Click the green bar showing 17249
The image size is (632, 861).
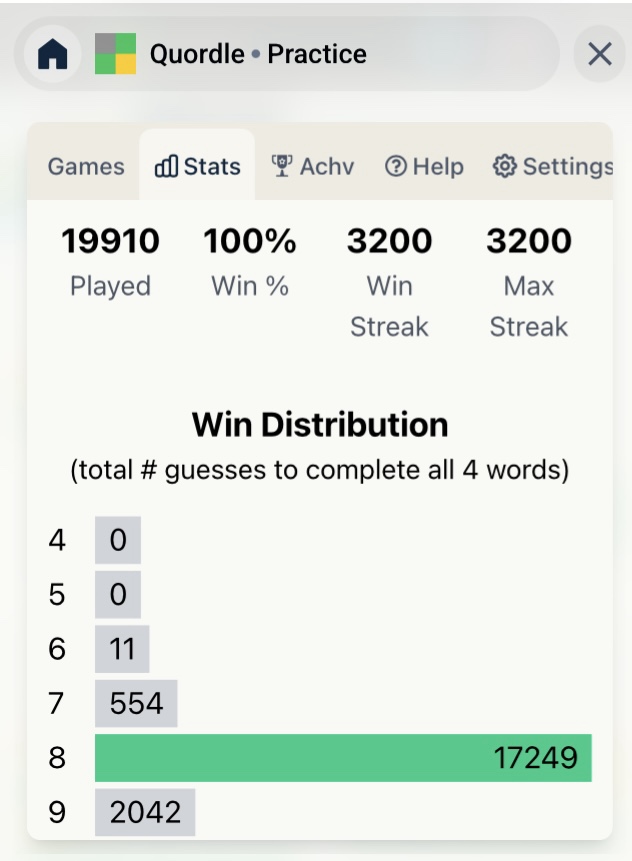tap(343, 758)
